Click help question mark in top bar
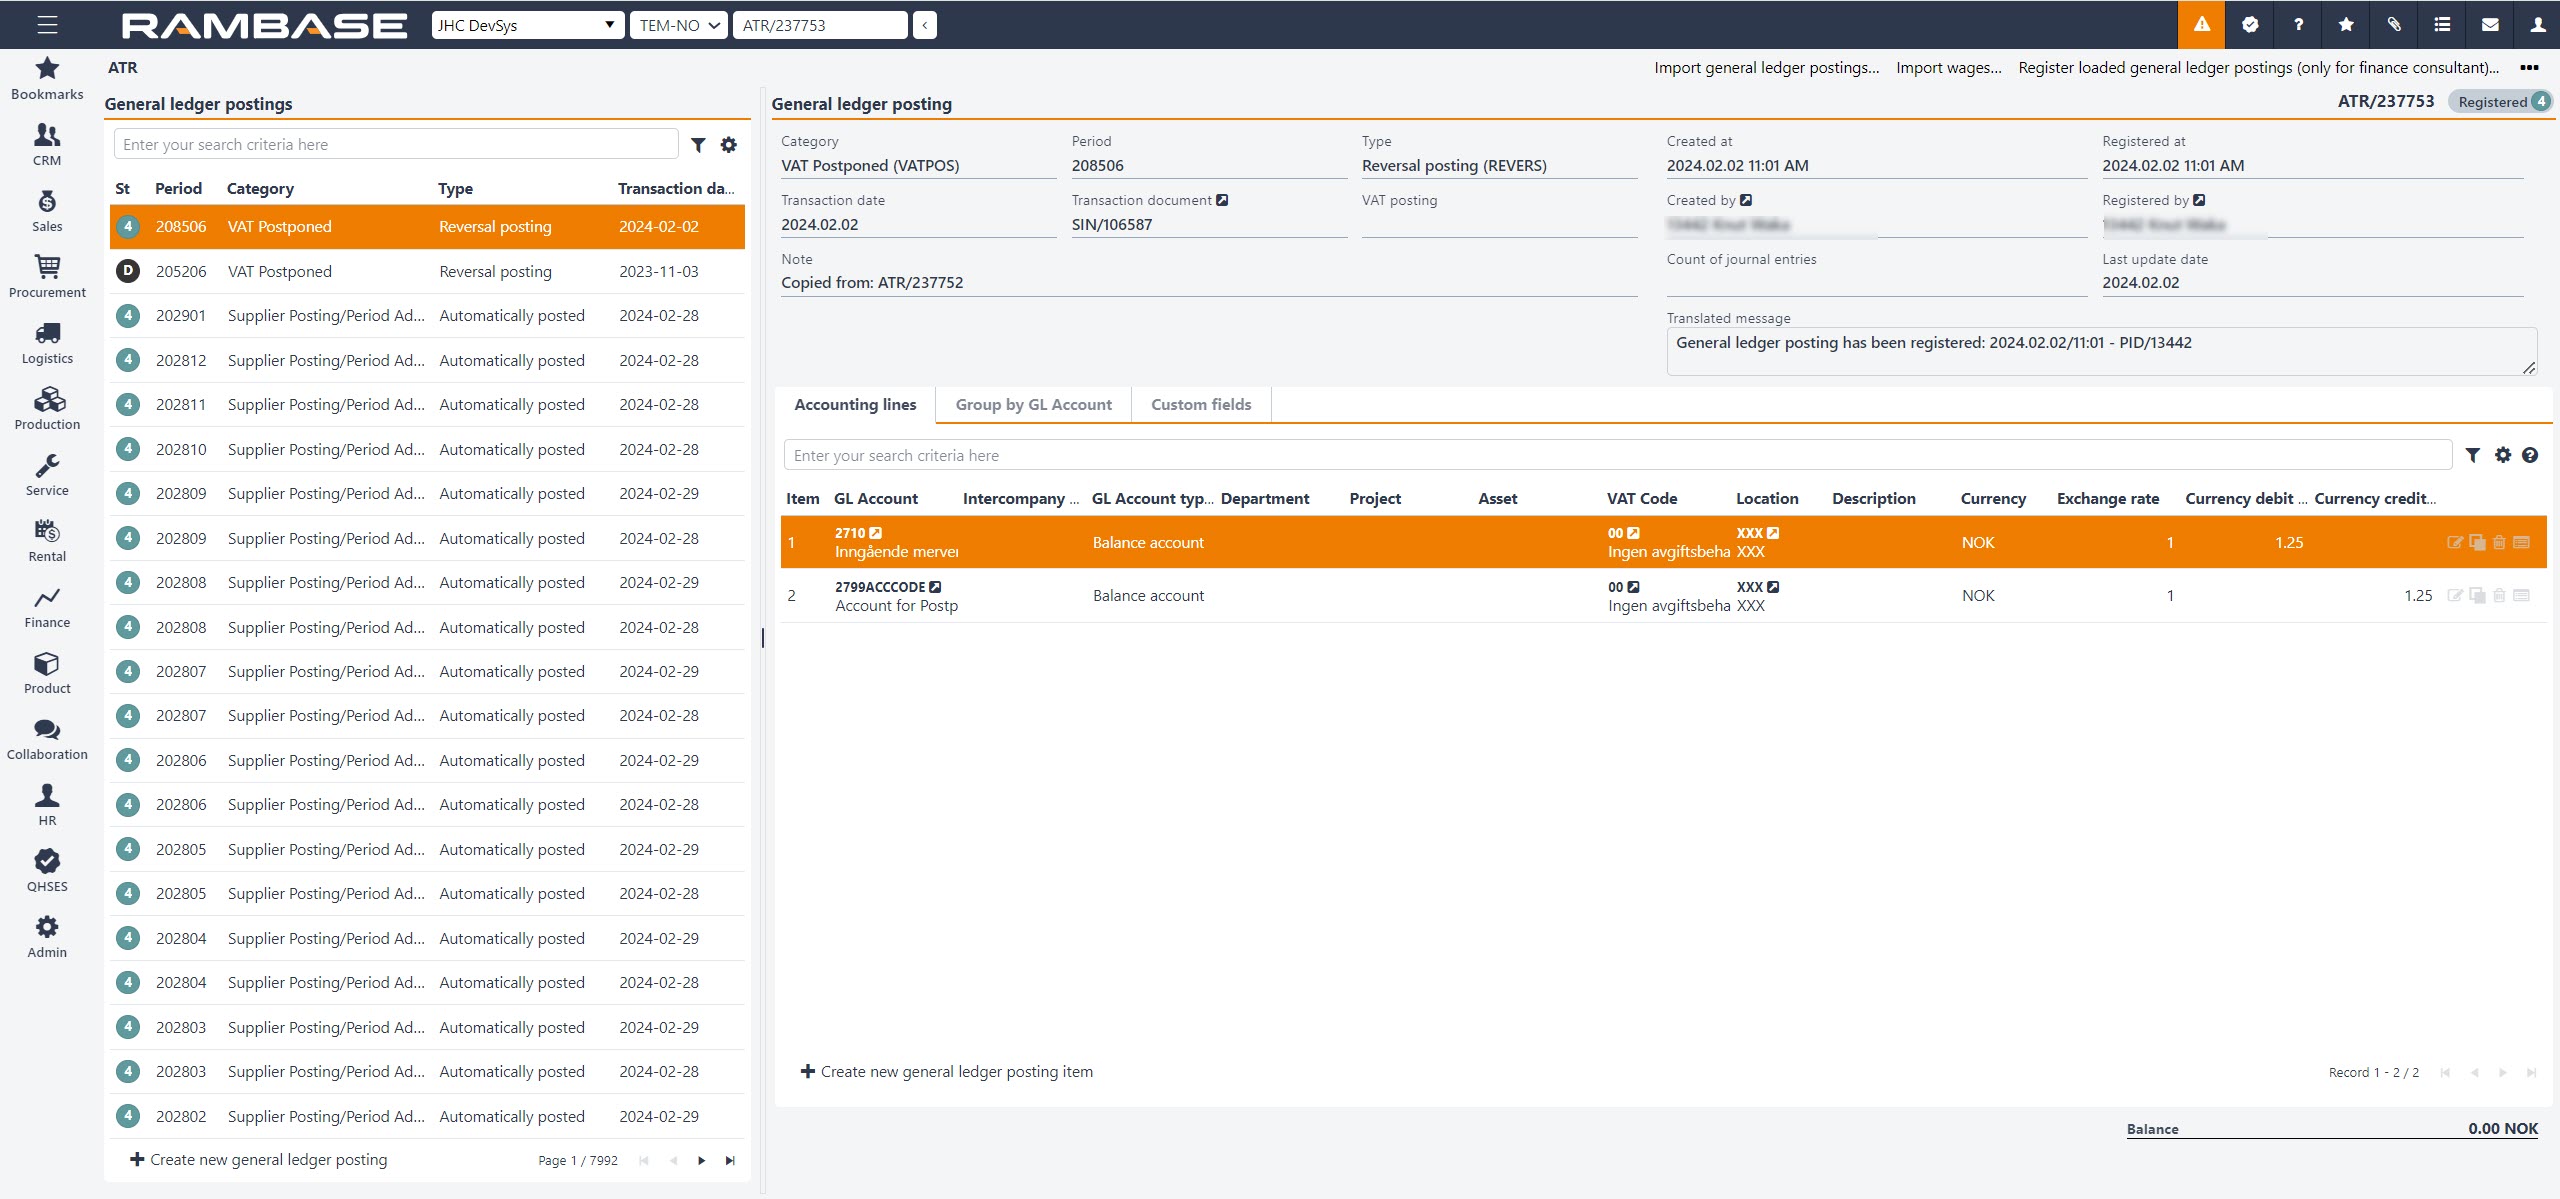The height and width of the screenshot is (1199, 2560). point(2298,25)
